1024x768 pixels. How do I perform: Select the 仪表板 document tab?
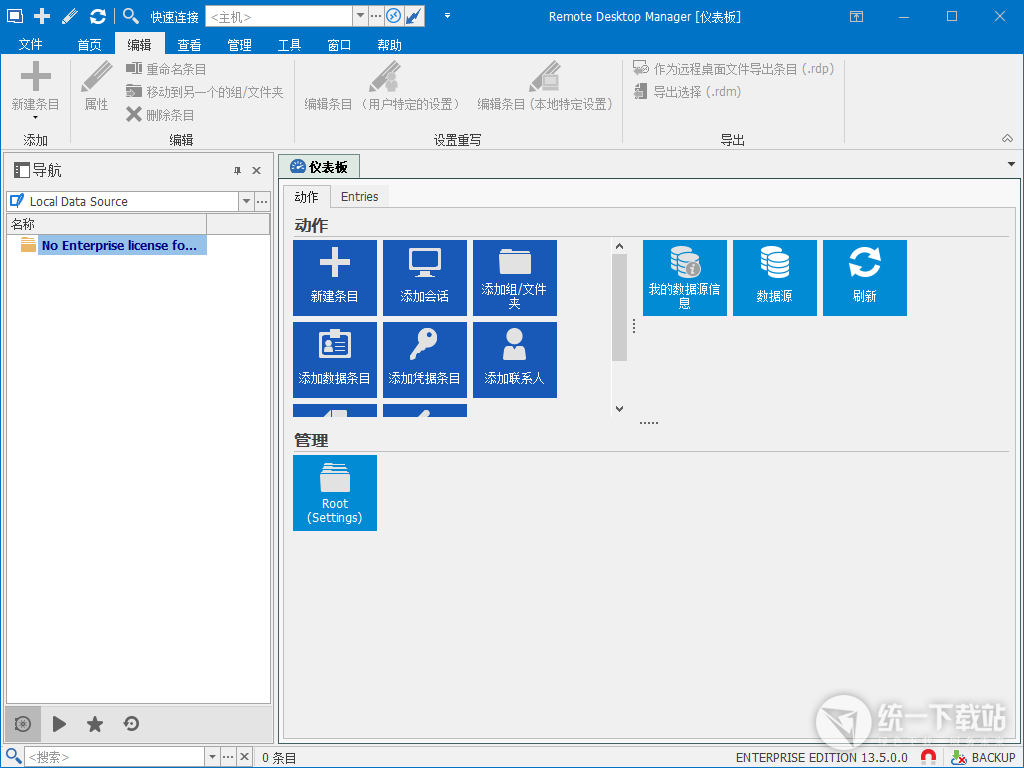pos(319,167)
